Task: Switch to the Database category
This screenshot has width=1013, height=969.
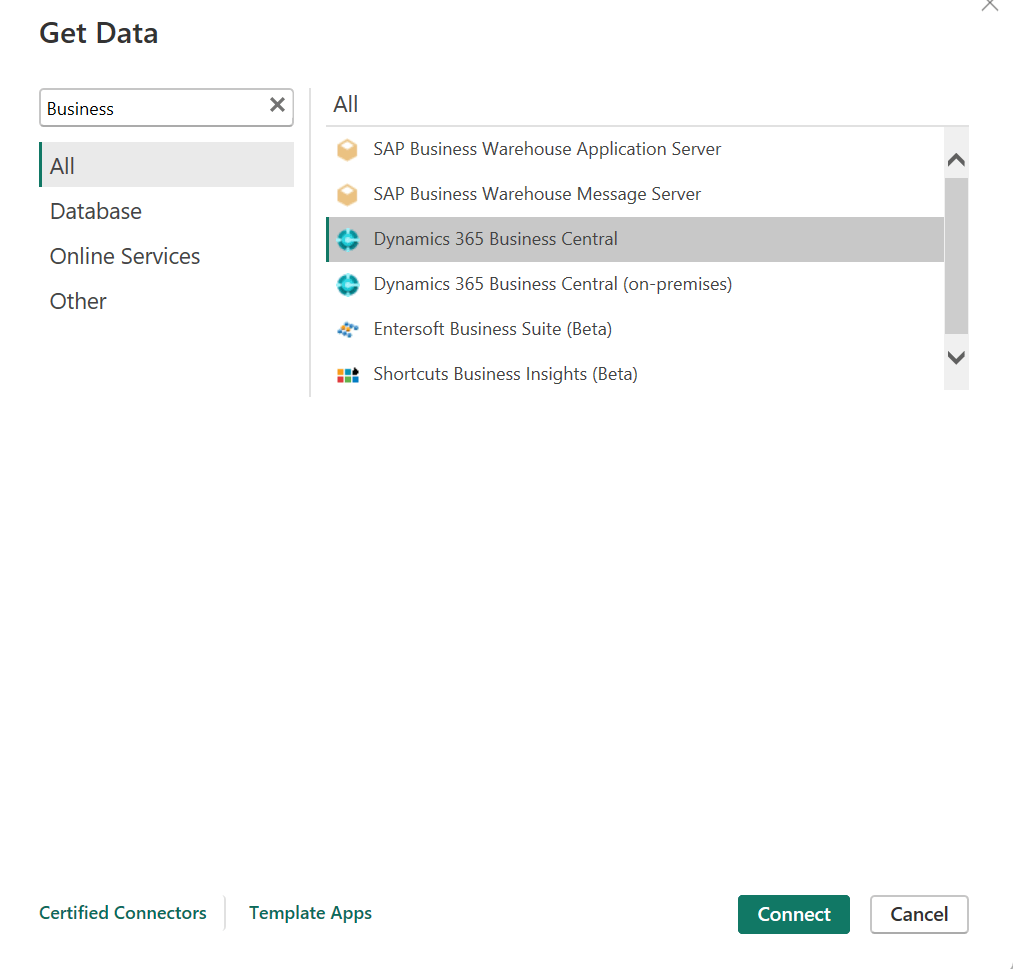Action: click(167, 211)
